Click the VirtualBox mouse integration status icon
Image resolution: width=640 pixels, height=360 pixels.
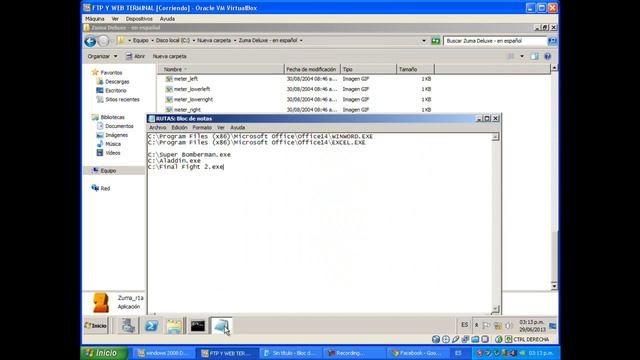pos(498,339)
